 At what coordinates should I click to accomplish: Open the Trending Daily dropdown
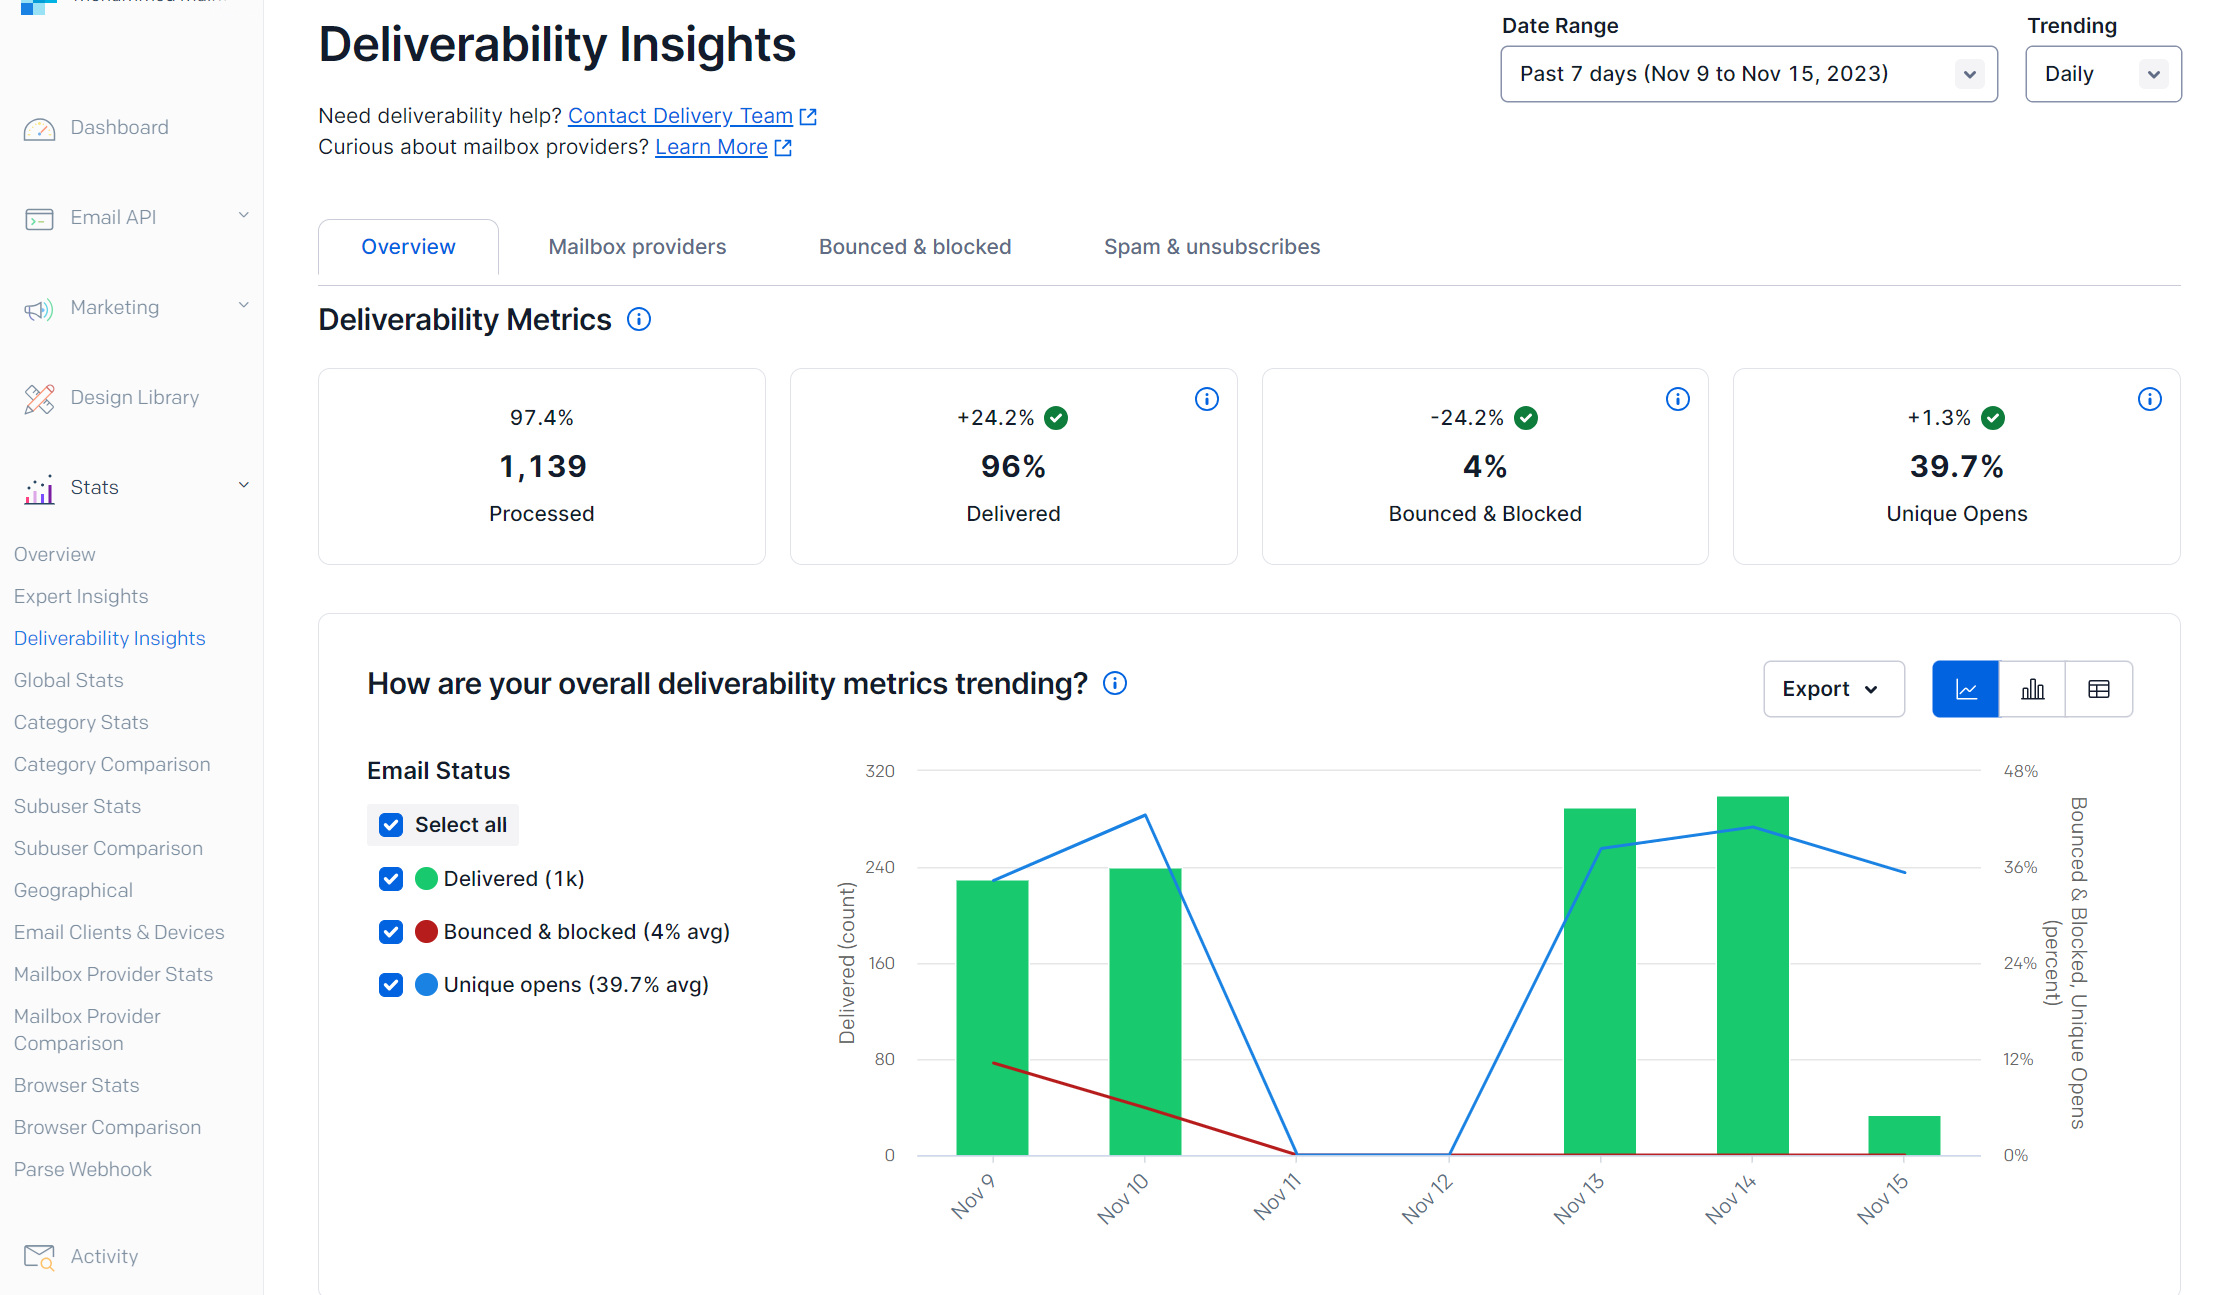click(2103, 74)
